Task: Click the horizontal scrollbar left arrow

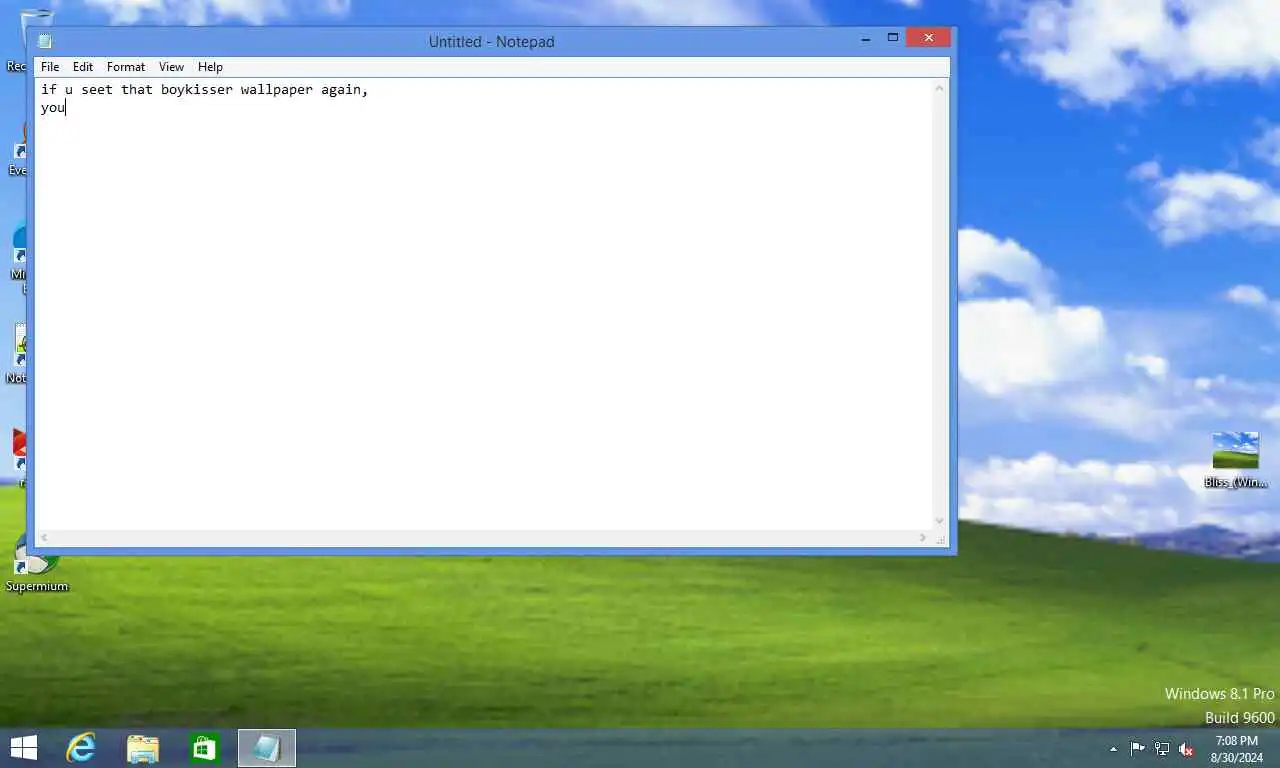Action: pyautogui.click(x=44, y=538)
